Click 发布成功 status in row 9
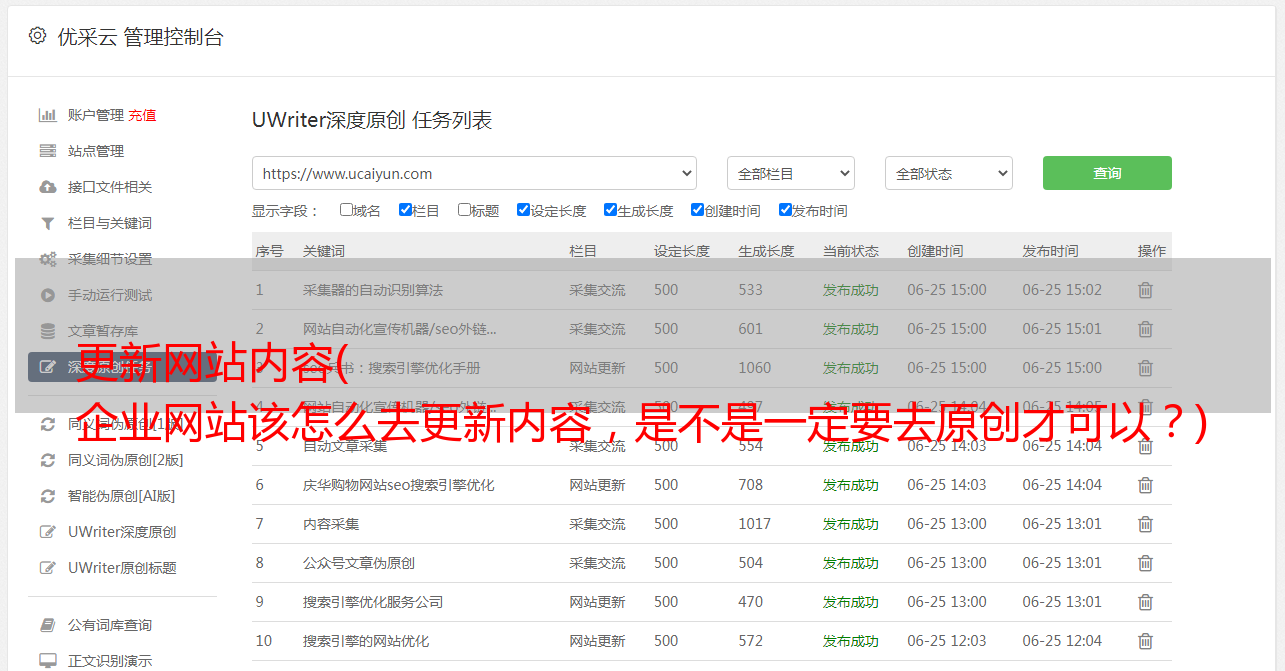The width and height of the screenshot is (1285, 671). pyautogui.click(x=851, y=602)
